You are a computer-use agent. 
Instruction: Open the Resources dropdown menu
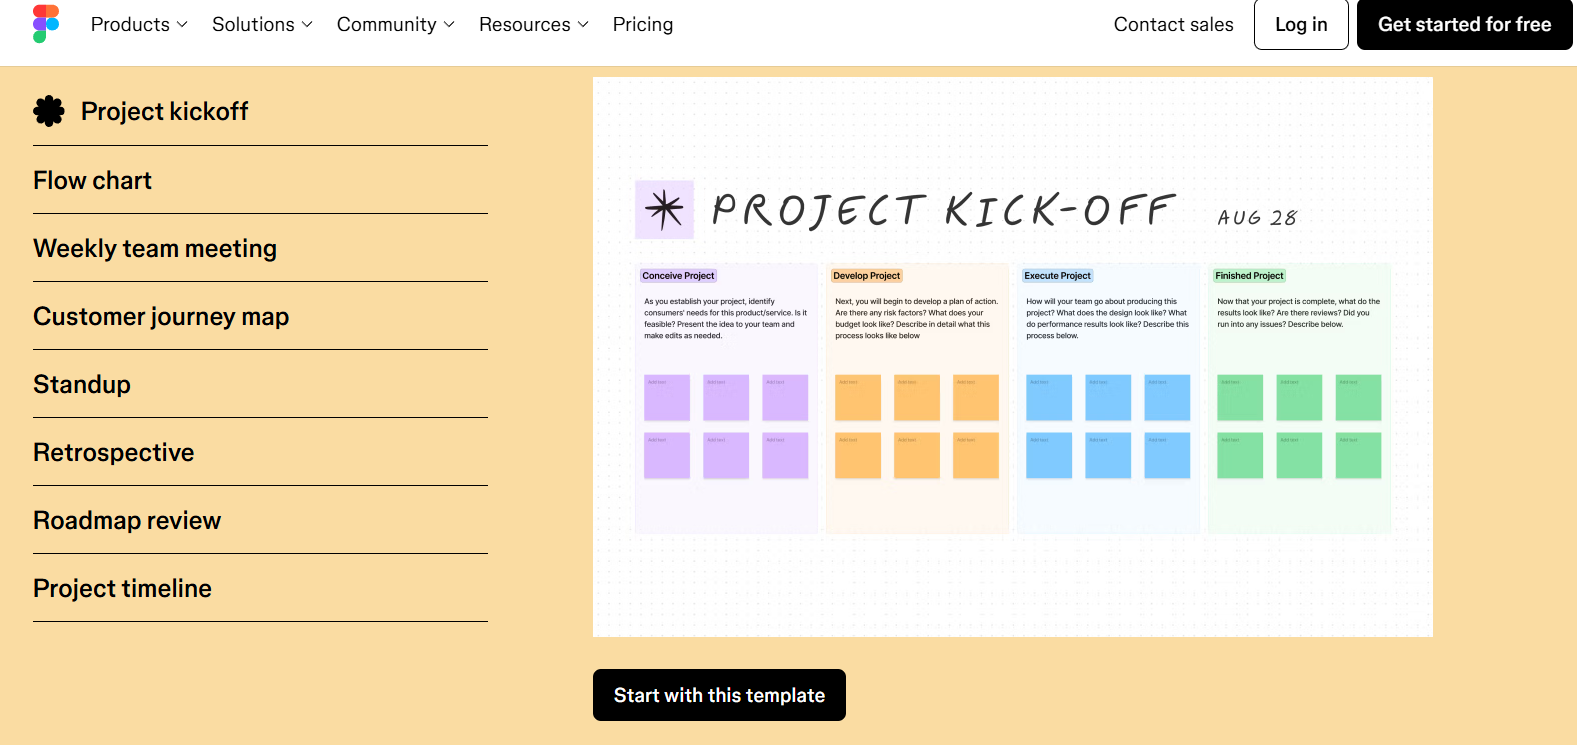click(x=534, y=24)
